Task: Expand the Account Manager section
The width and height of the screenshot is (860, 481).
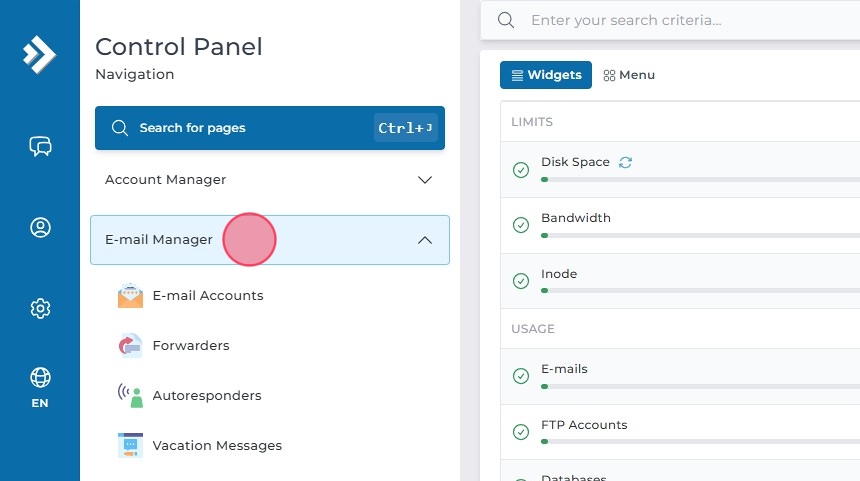Action: [424, 180]
